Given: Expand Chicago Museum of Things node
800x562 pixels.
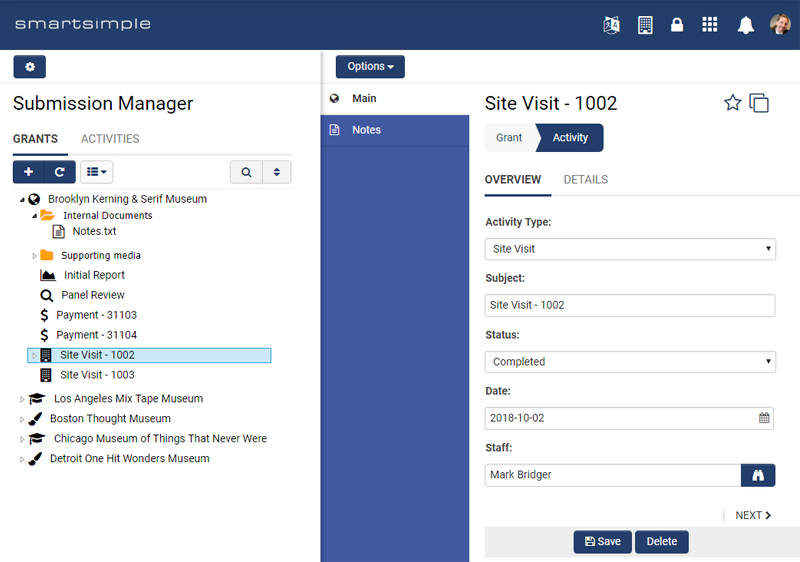Looking at the screenshot, I should (22, 439).
